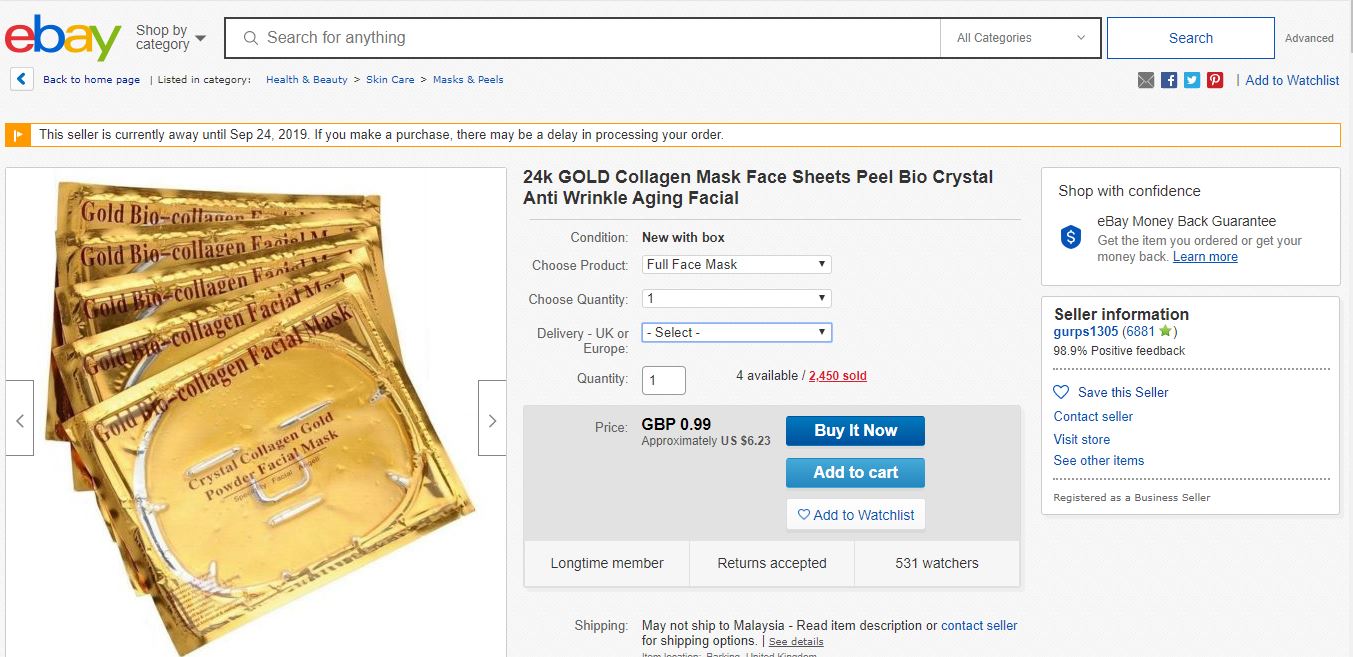Click the eBay logo
Viewport: 1353px width, 657px height.
tap(62, 38)
